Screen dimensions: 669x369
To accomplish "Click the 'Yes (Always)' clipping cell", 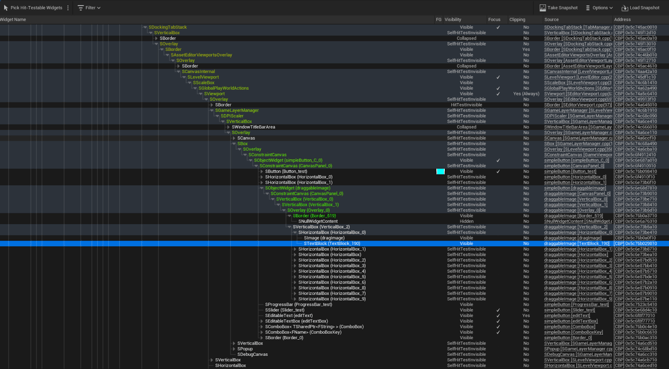I will (526, 94).
